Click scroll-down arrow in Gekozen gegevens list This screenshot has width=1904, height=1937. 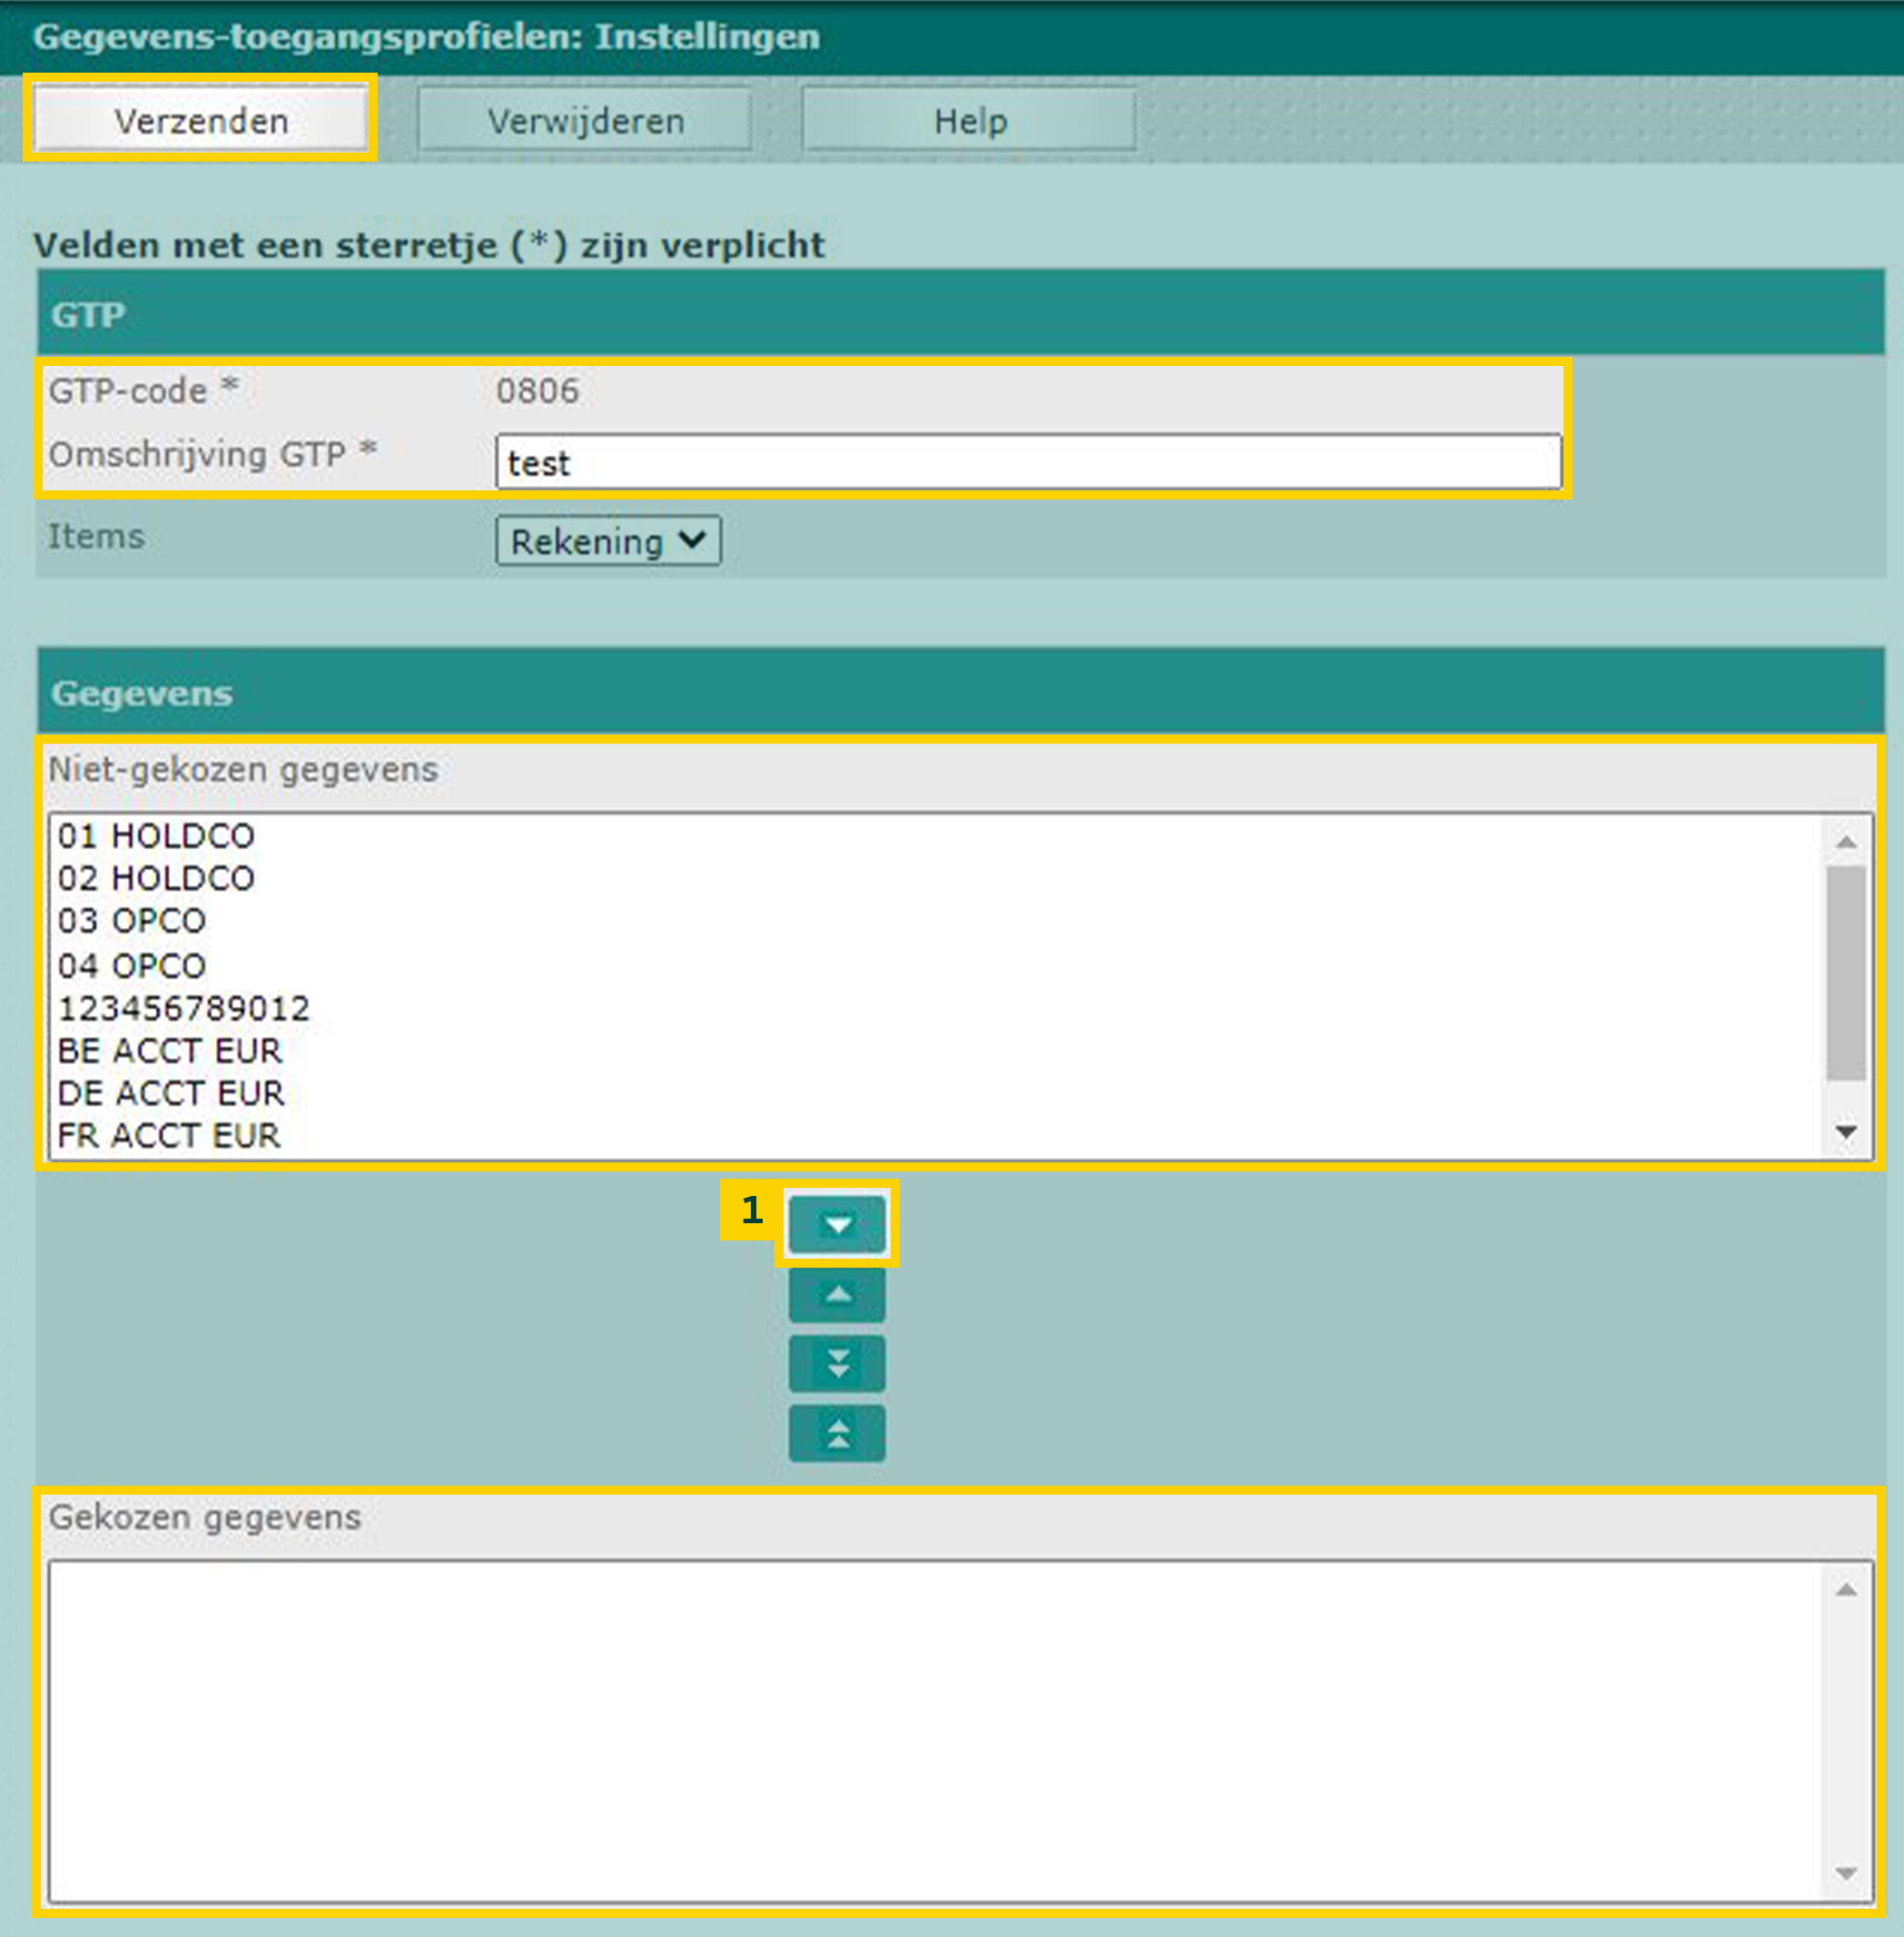pyautogui.click(x=1846, y=1873)
